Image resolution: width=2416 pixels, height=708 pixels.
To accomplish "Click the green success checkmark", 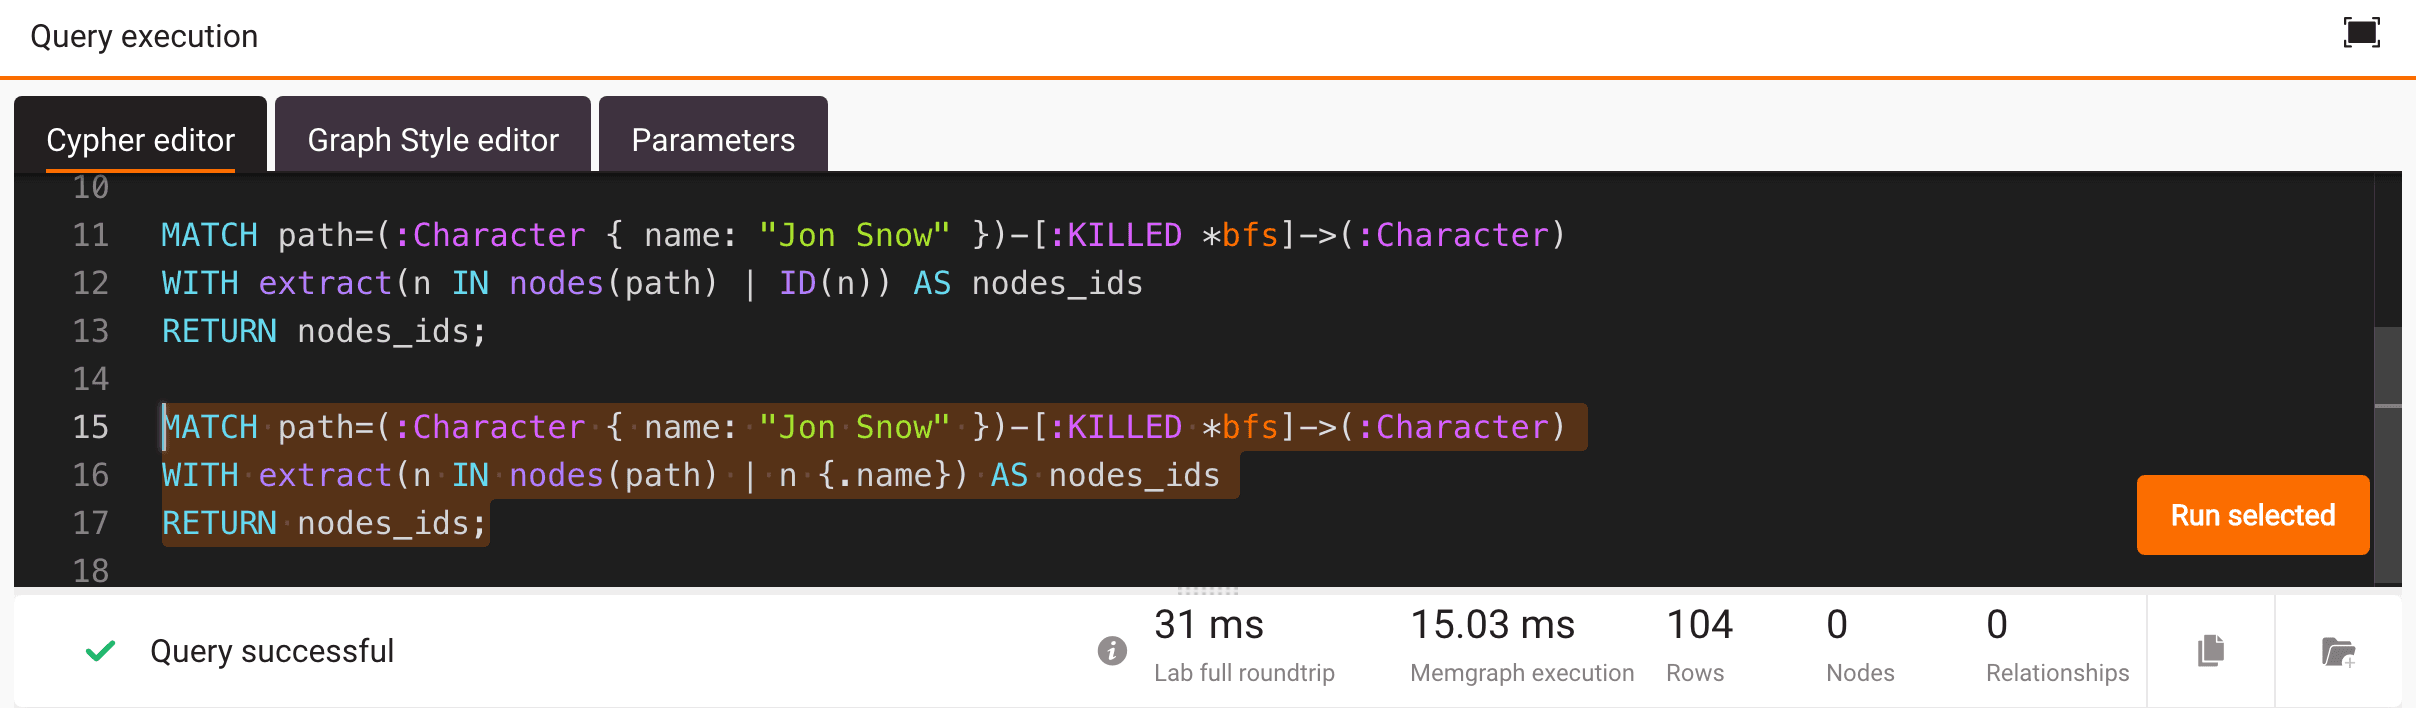I will click(x=101, y=651).
